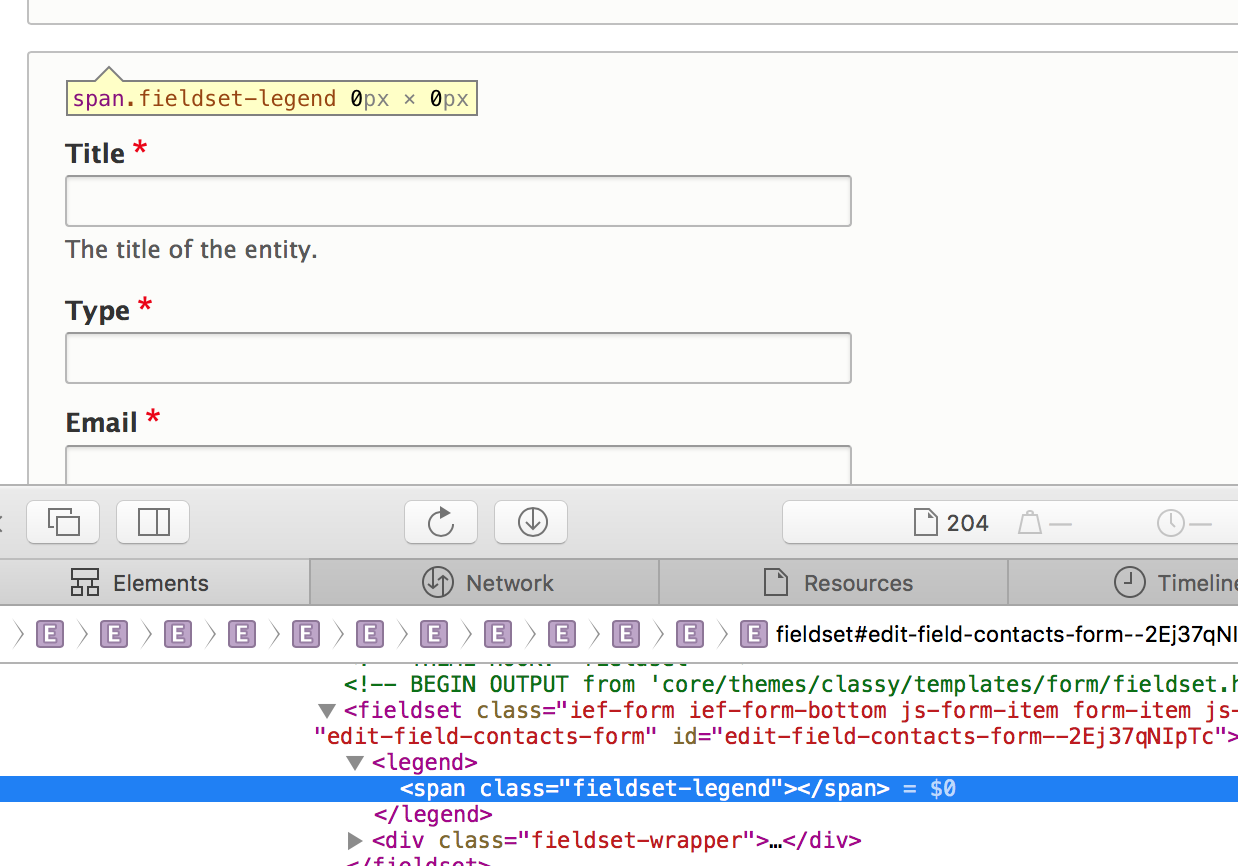
Task: Reload the page from the inspector toolbar
Action: pyautogui.click(x=440, y=522)
